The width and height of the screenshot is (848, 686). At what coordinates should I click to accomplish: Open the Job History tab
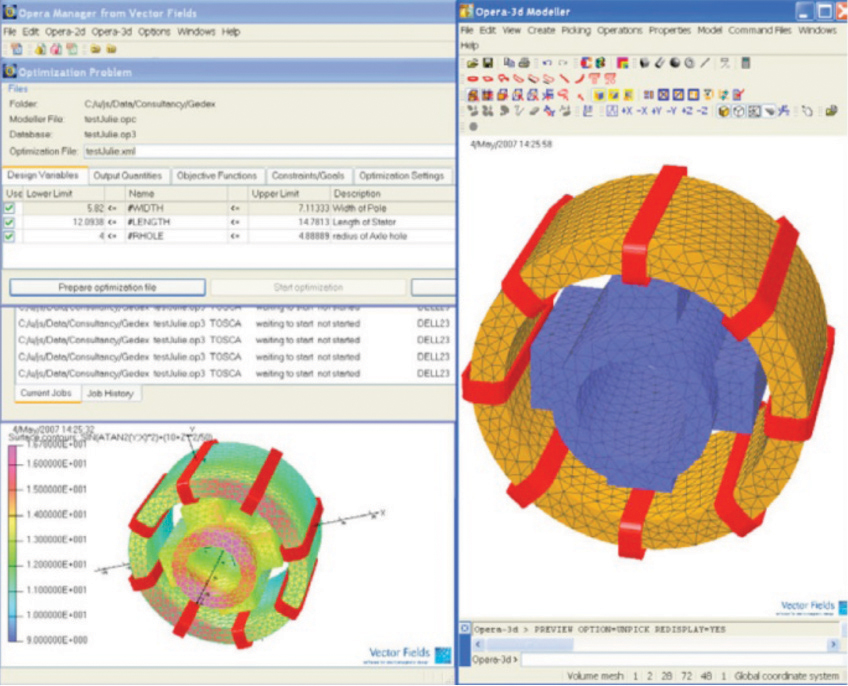click(109, 394)
